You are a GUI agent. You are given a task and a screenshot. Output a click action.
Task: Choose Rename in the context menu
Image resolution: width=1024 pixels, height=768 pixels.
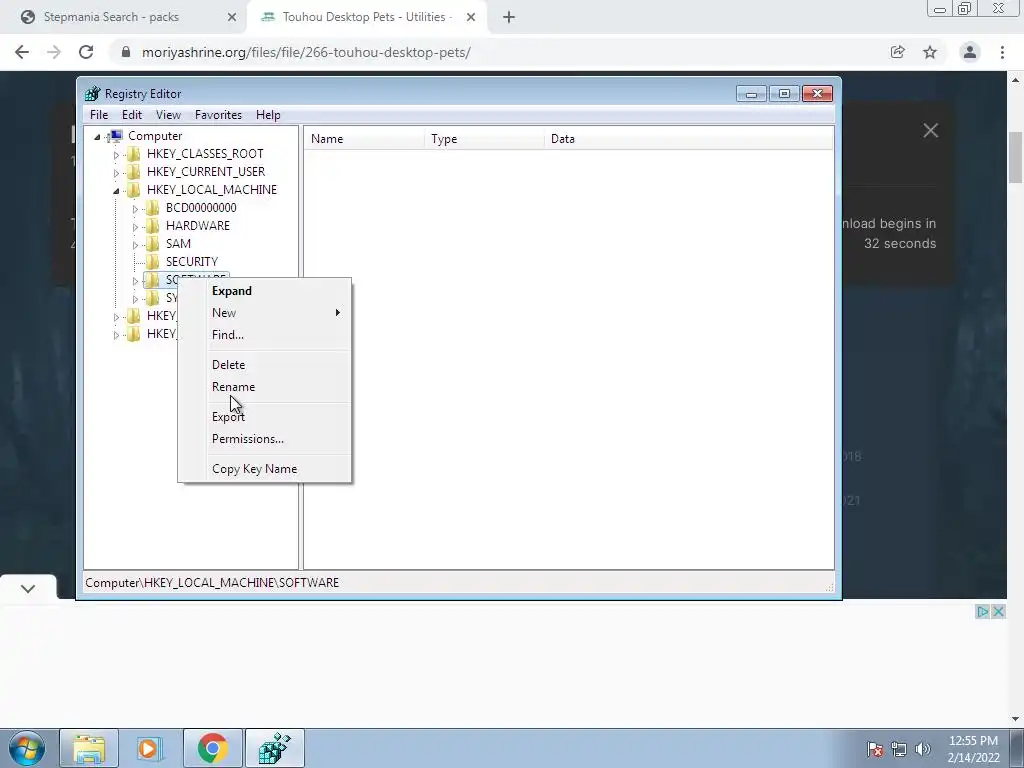[x=233, y=387]
